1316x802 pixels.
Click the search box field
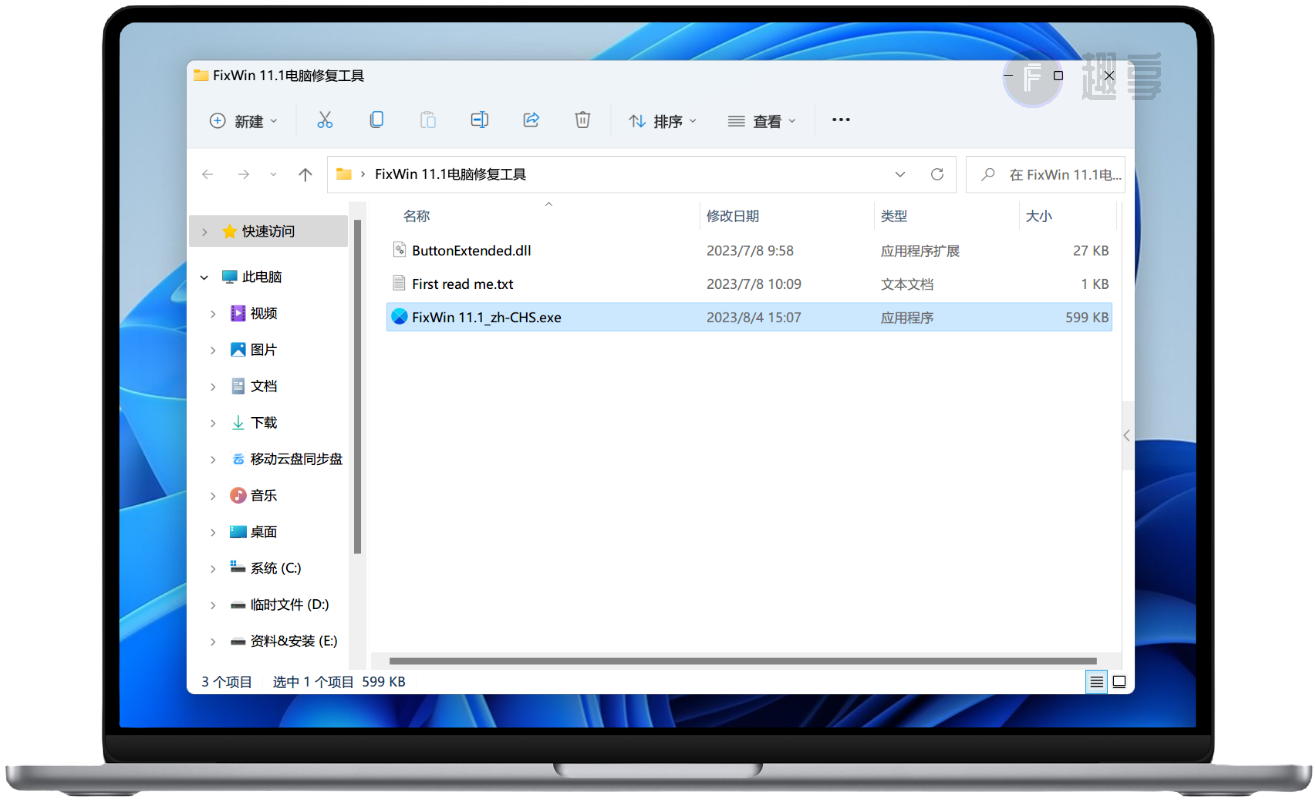(x=1045, y=174)
